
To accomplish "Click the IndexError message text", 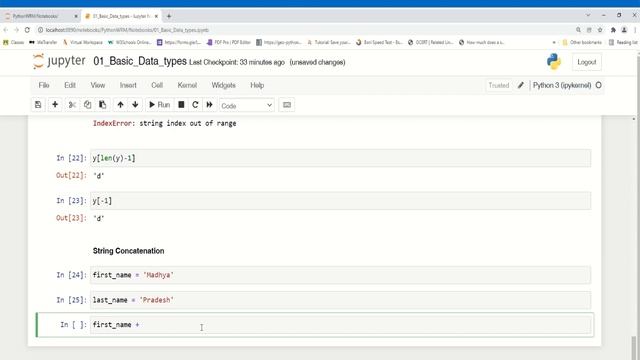I will point(164,123).
